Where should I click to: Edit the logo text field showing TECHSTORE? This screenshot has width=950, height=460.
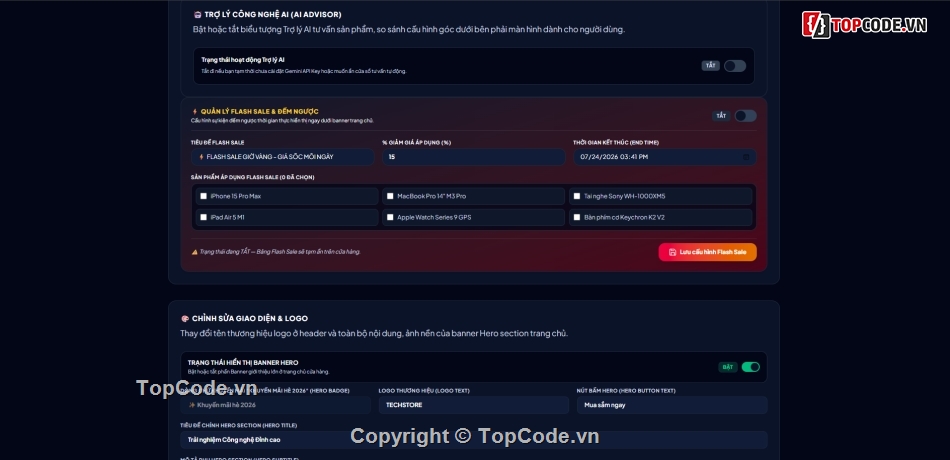474,405
